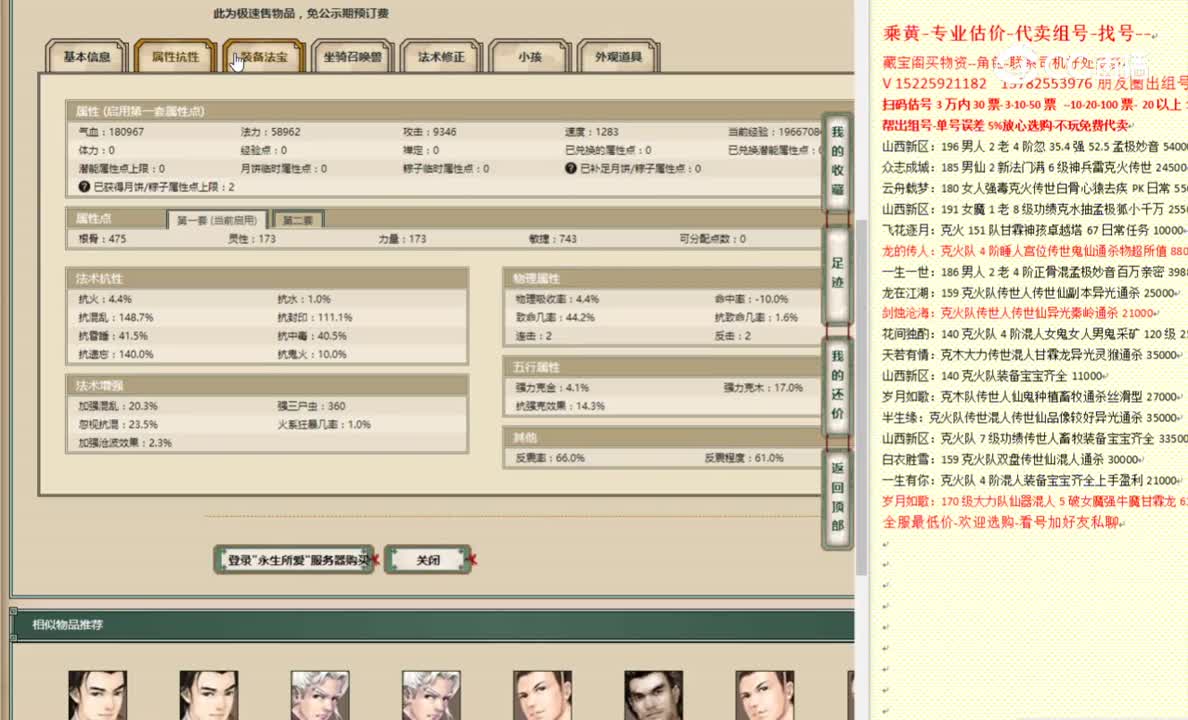
Task: Click the red 龙的传人 line in document
Action: point(1035,250)
